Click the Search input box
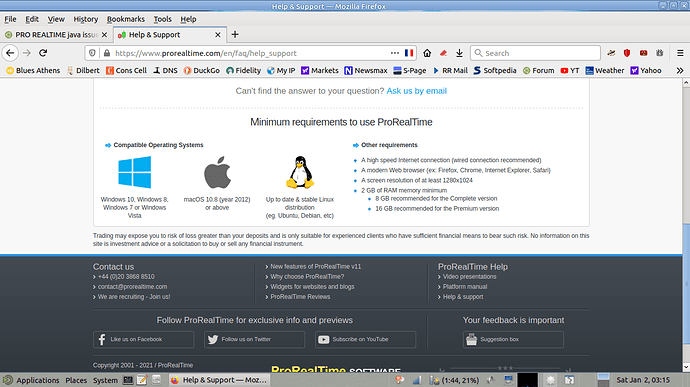 [535, 53]
